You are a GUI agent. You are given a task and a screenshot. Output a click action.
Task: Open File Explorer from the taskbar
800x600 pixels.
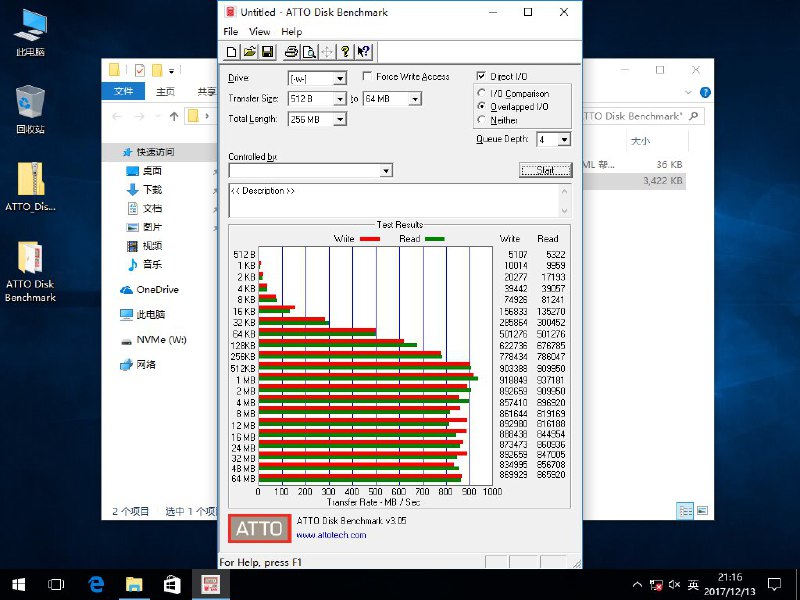(134, 584)
